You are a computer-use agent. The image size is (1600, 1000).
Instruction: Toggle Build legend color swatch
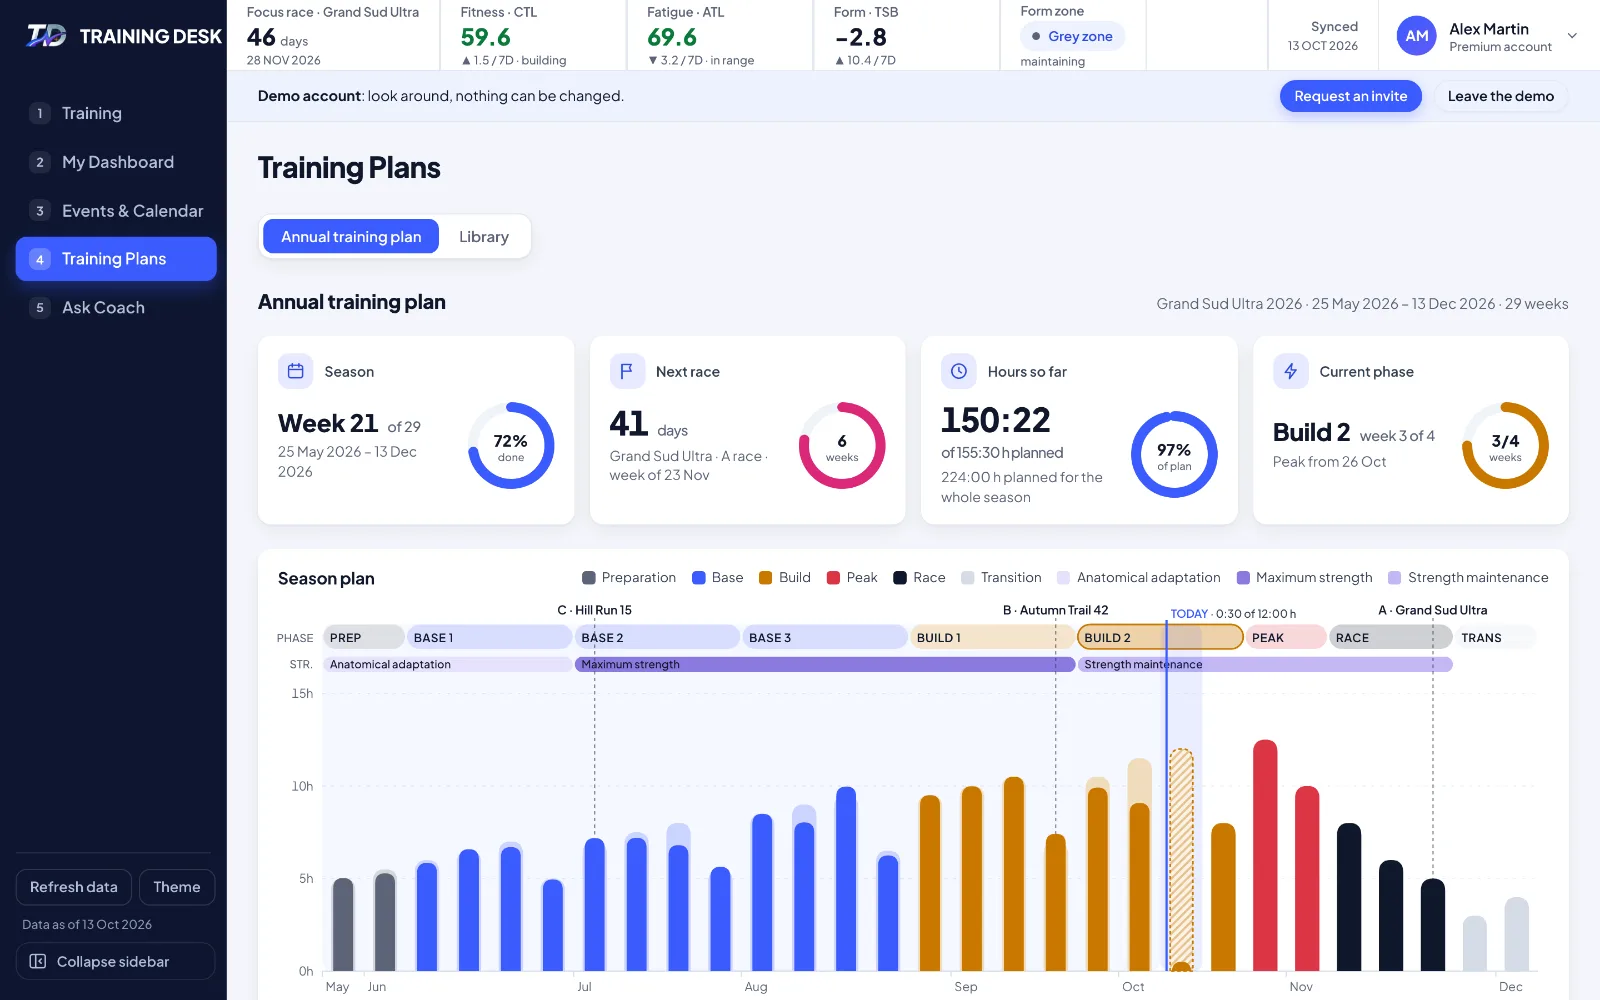[x=766, y=578]
